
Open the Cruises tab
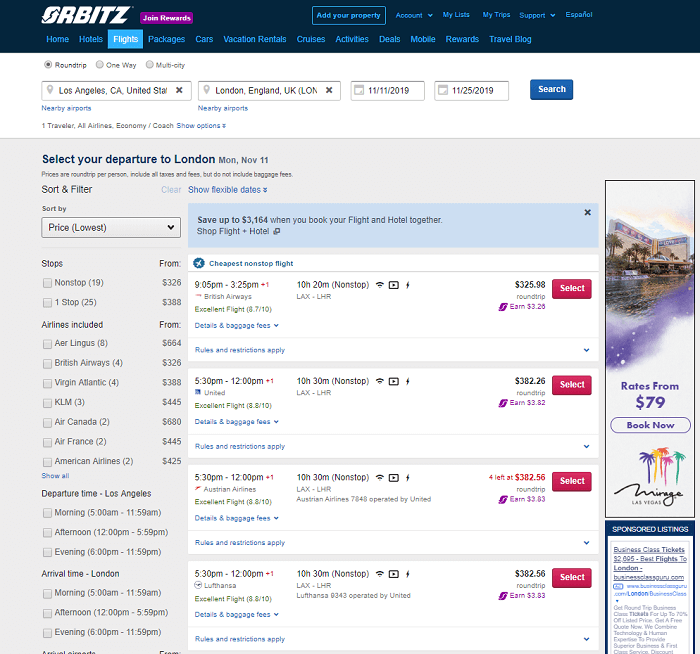[x=311, y=39]
